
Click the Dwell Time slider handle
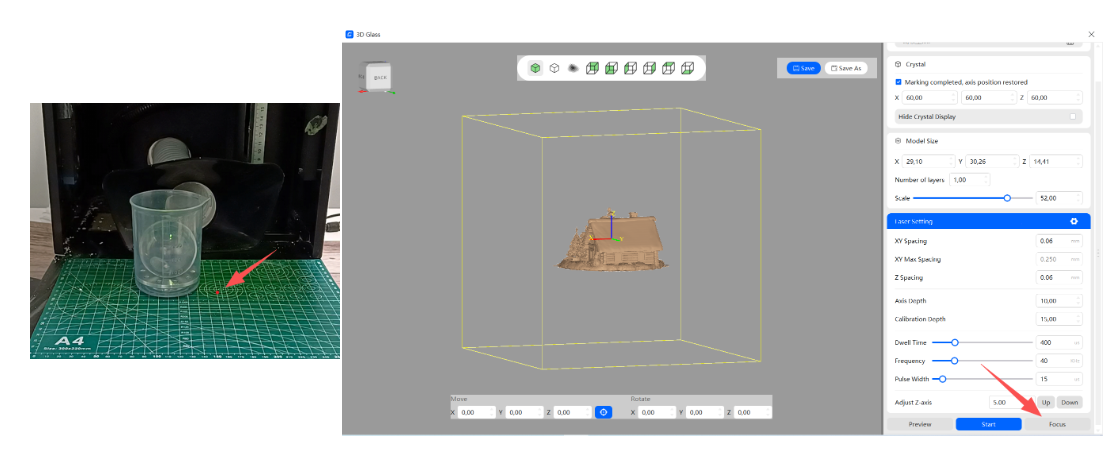(955, 342)
